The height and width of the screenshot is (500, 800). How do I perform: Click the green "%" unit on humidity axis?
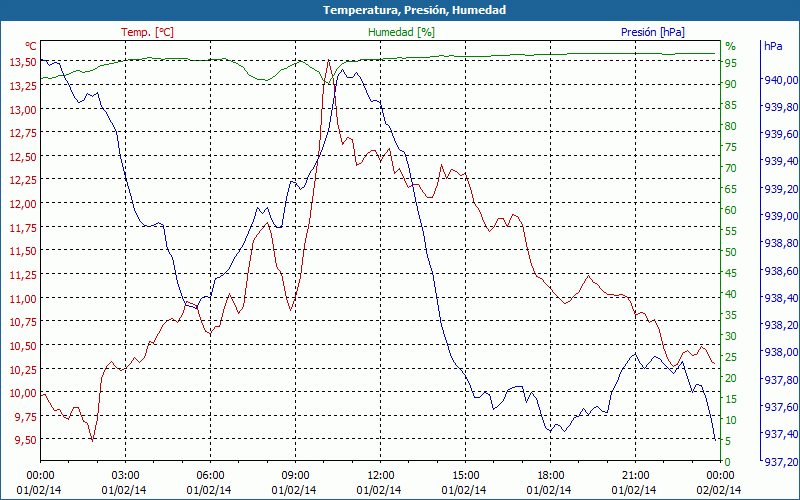click(x=731, y=46)
